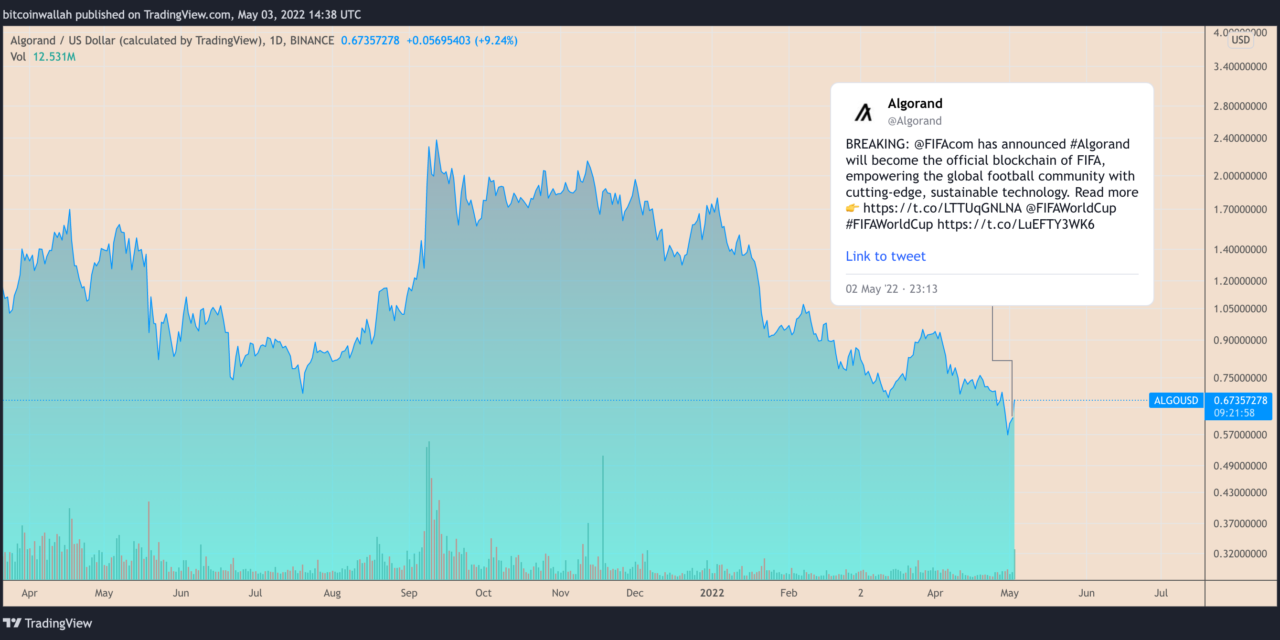Select the TradingView logo at bottom left
Image resolution: width=1280 pixels, height=640 pixels.
tap(48, 623)
